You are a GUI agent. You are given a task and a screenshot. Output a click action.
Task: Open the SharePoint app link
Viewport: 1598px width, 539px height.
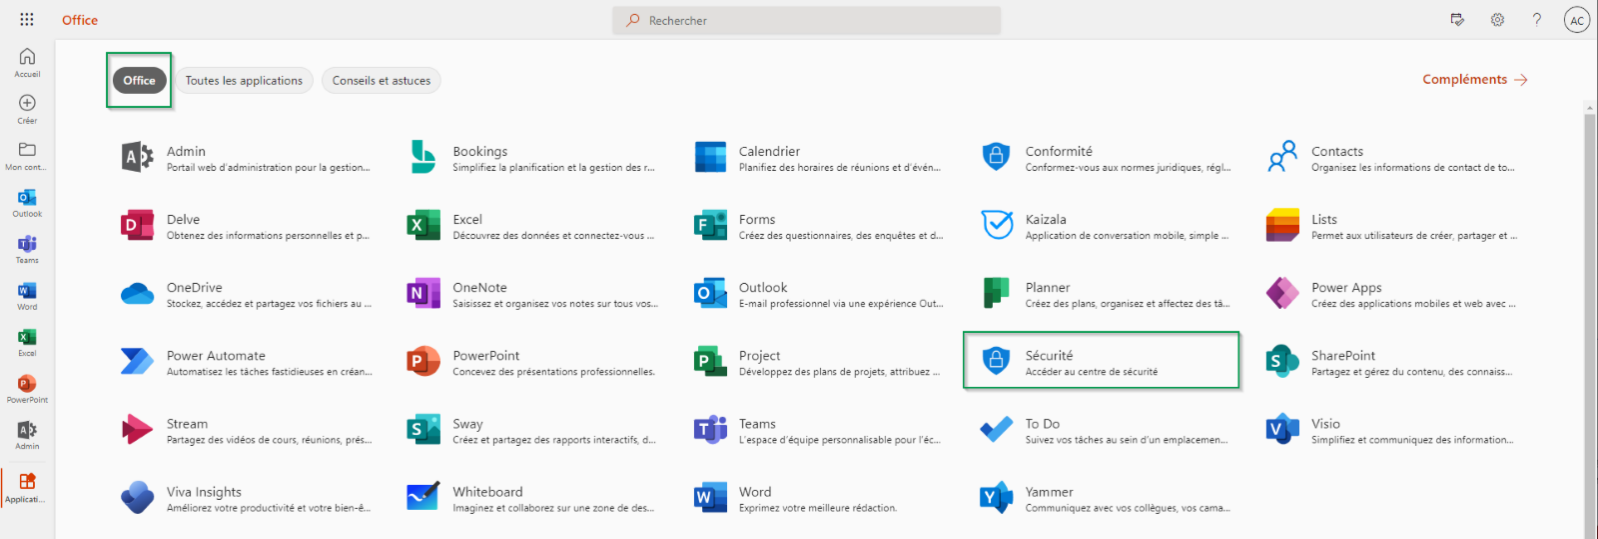pyautogui.click(x=1343, y=356)
